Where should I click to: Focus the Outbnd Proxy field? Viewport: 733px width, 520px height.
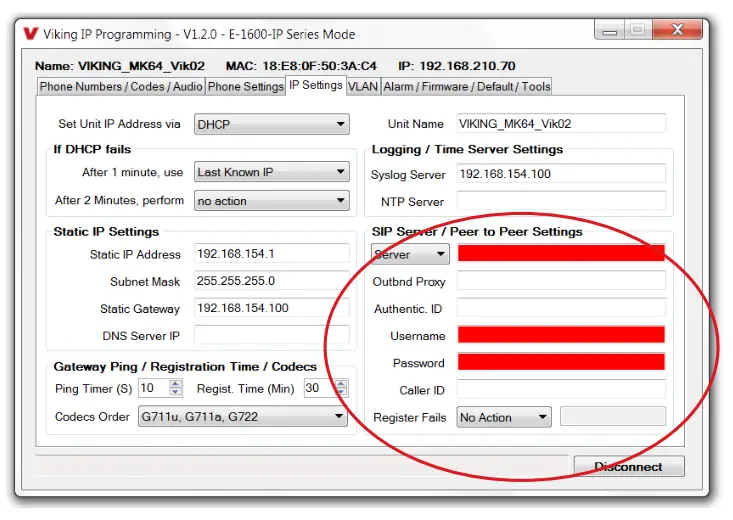(x=561, y=281)
